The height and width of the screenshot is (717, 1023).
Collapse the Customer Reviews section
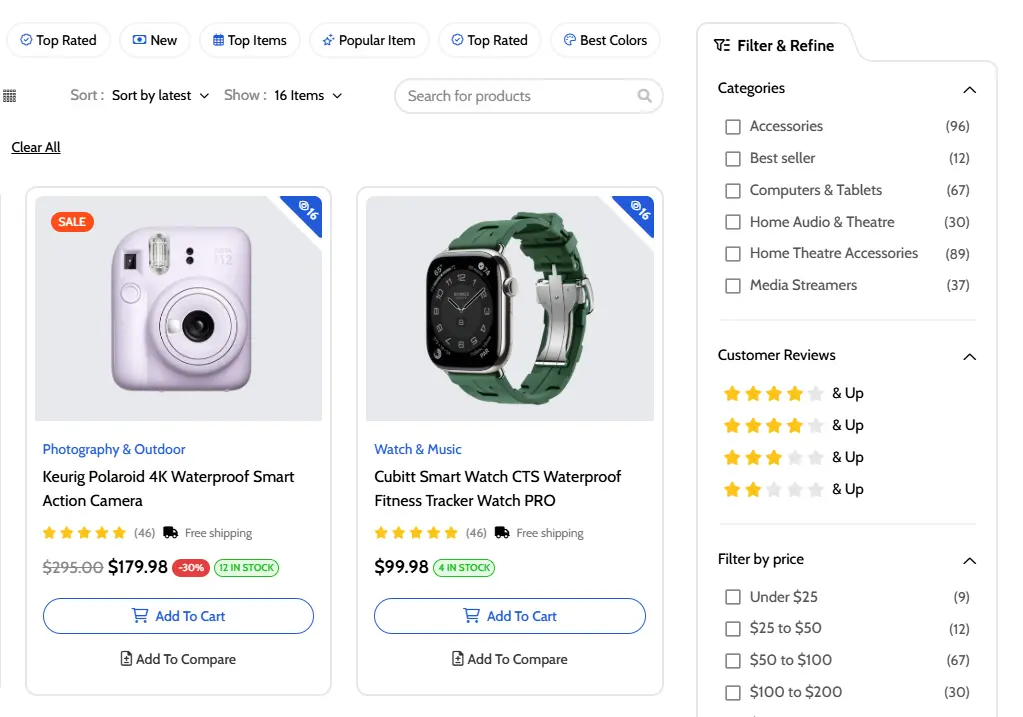click(x=968, y=356)
